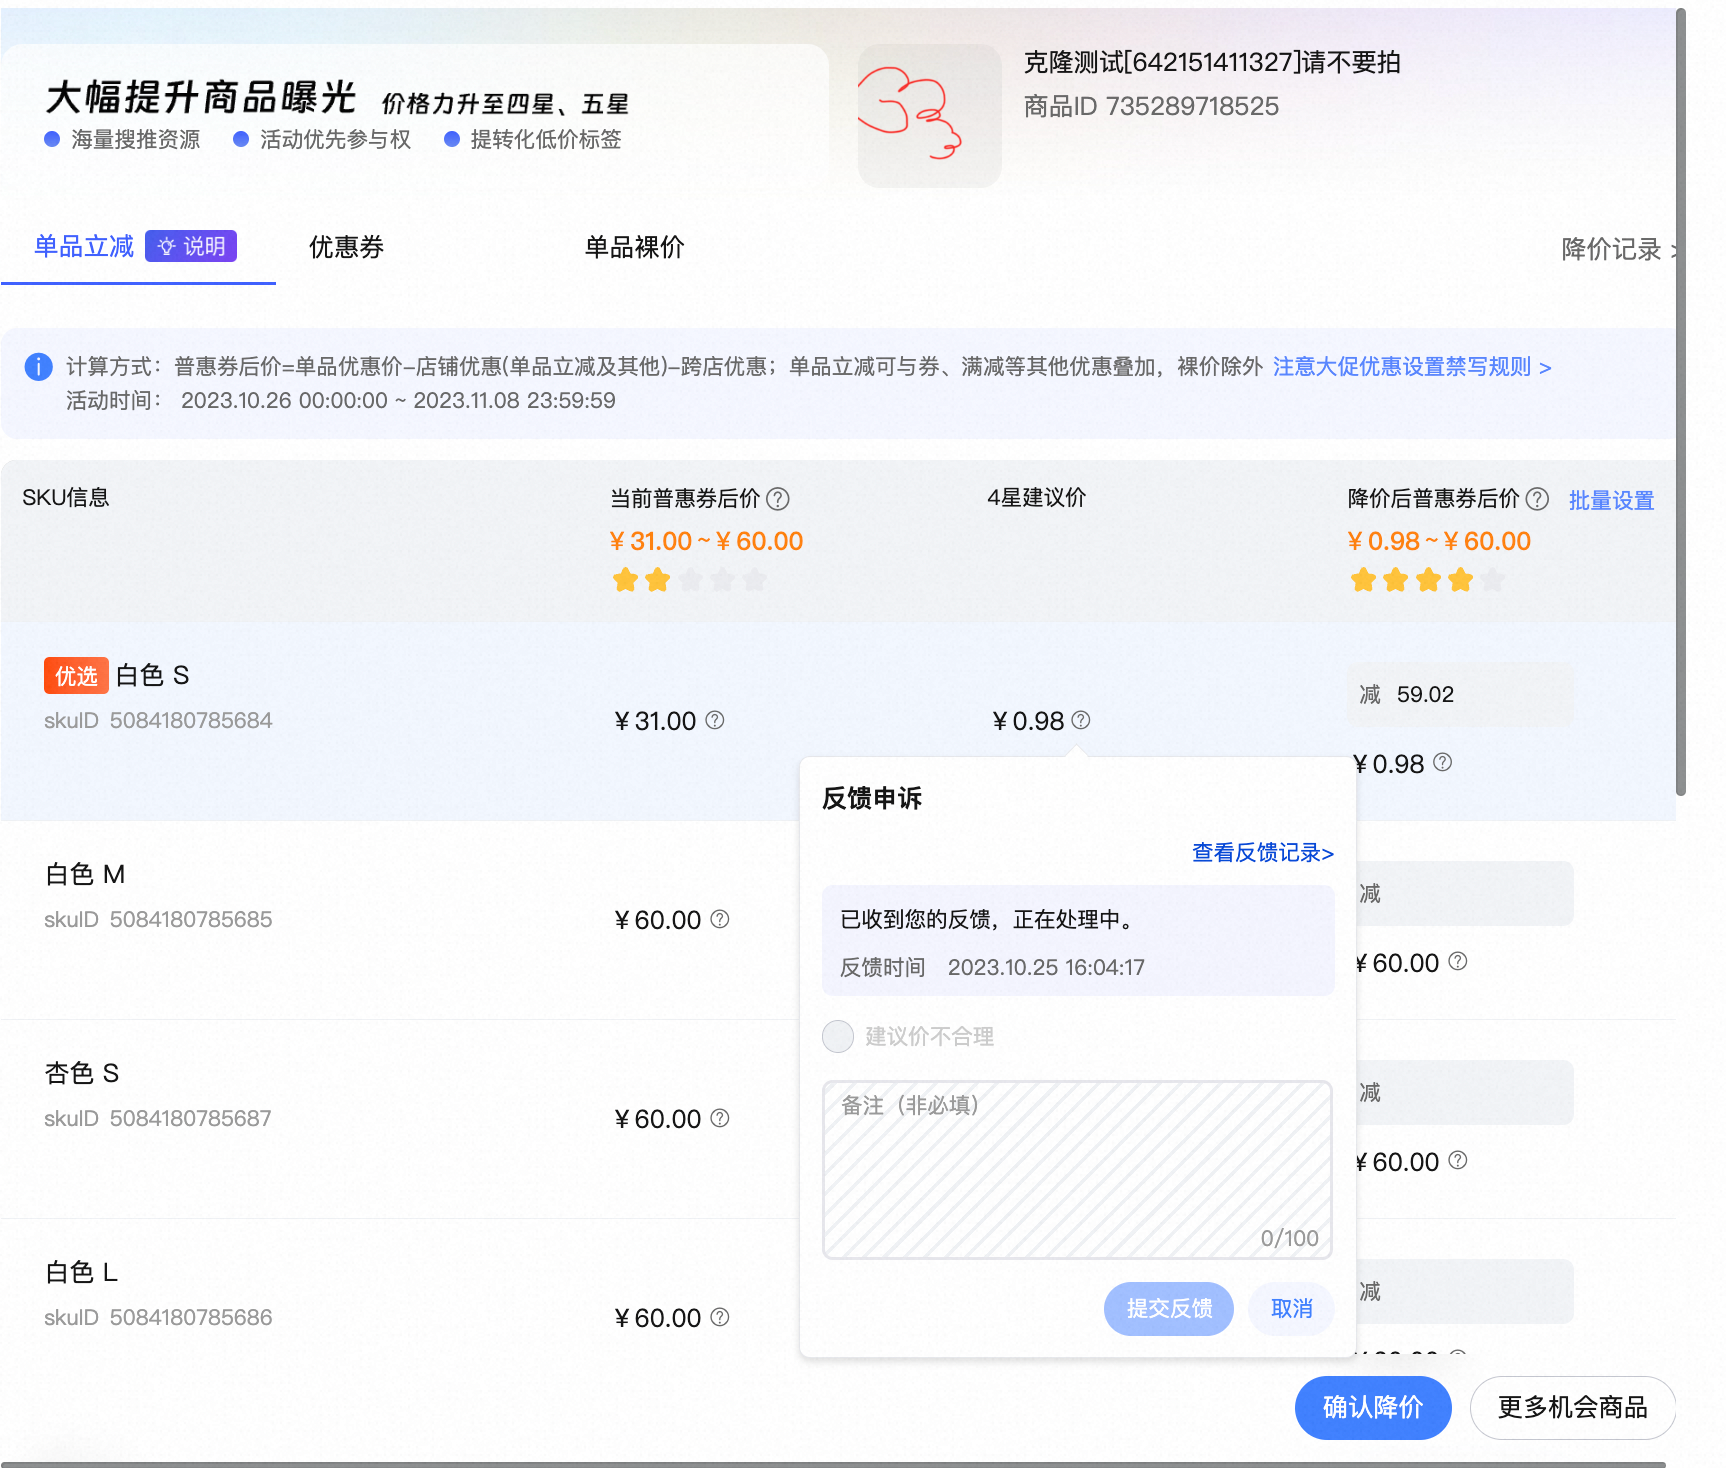Switch to the 优惠券 tab

click(x=347, y=247)
